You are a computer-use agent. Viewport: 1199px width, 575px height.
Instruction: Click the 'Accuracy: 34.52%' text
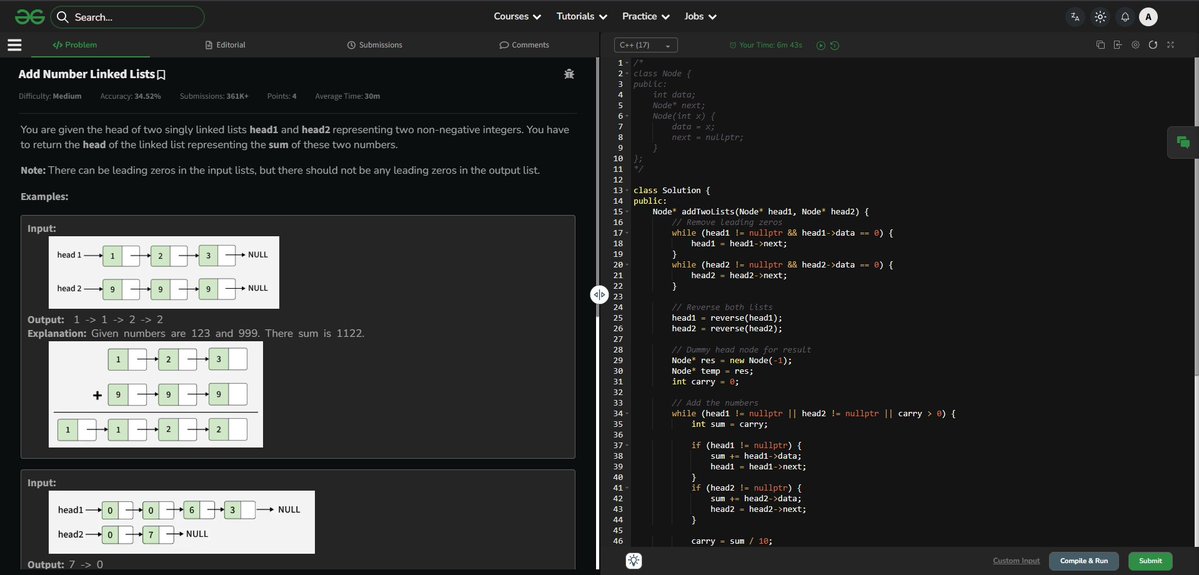(130, 96)
